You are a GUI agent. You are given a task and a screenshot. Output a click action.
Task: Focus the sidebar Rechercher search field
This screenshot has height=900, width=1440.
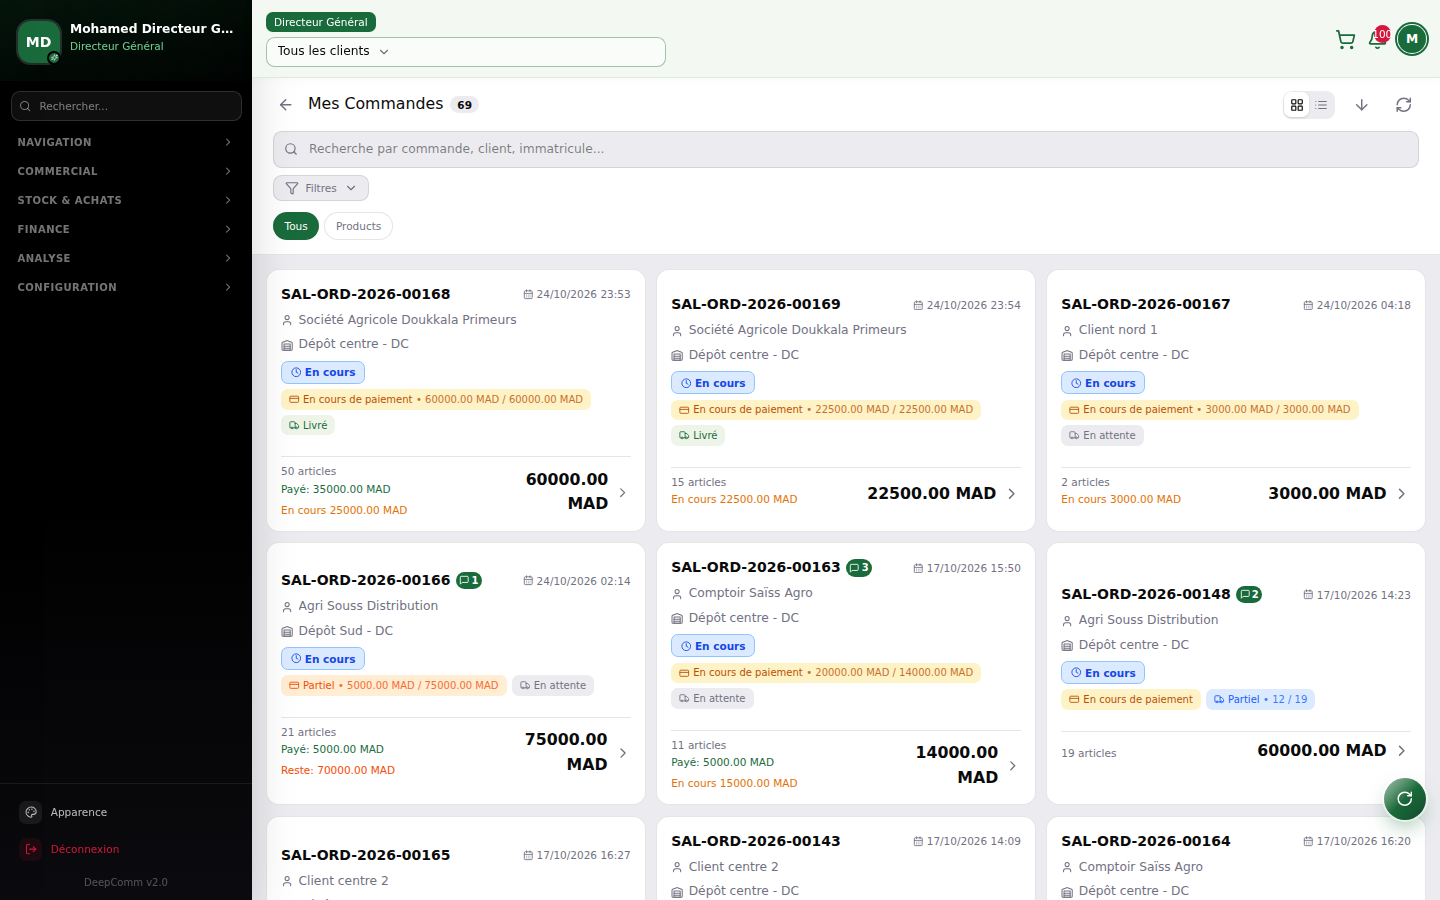(126, 106)
